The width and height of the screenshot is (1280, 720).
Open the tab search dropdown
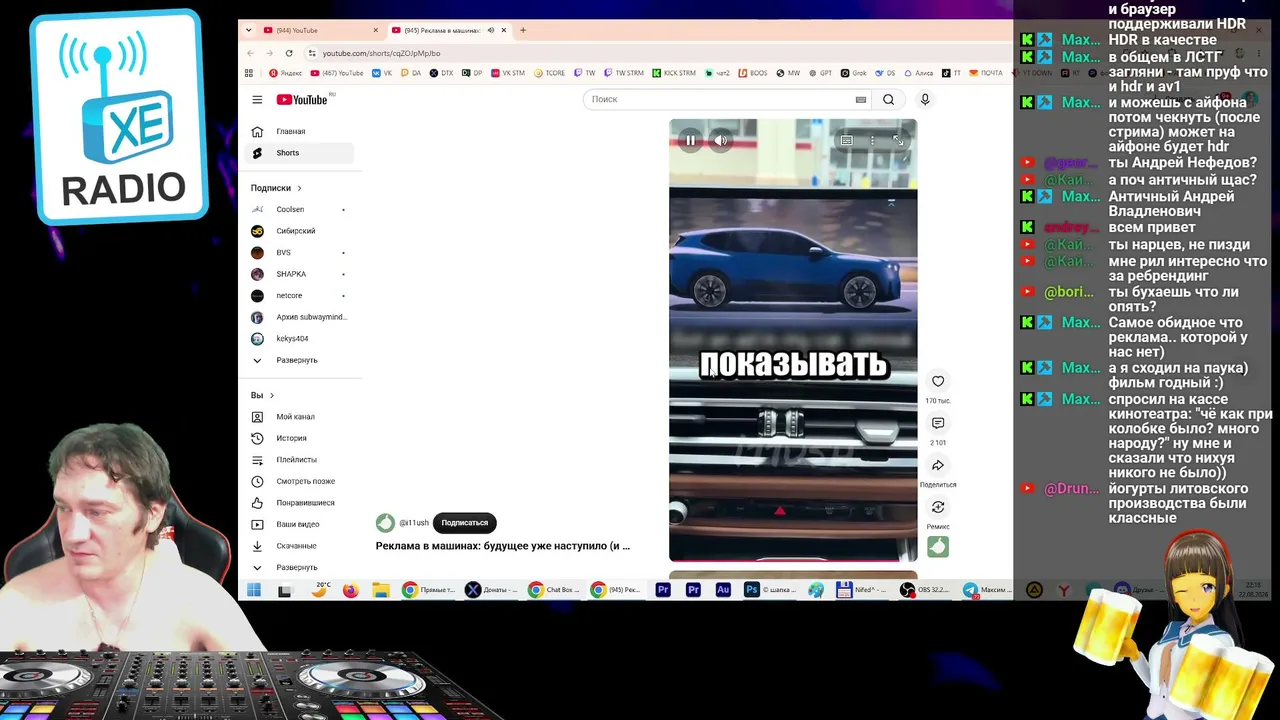coord(248,30)
